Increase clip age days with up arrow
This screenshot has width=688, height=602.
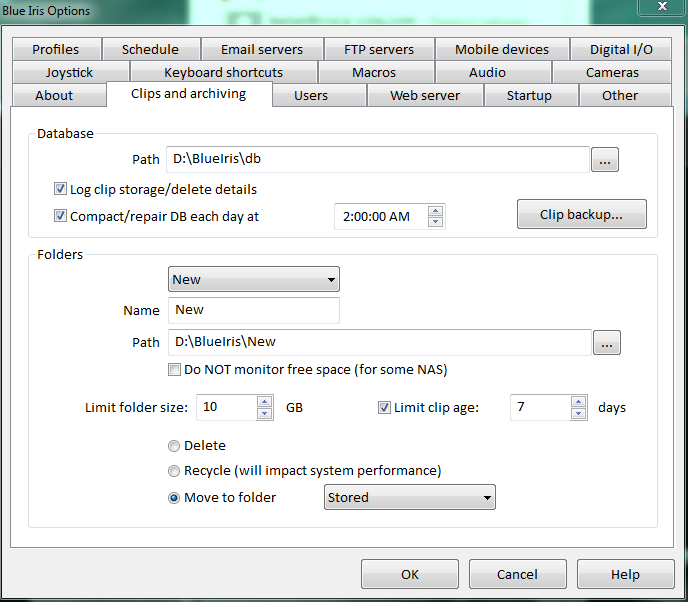(579, 401)
